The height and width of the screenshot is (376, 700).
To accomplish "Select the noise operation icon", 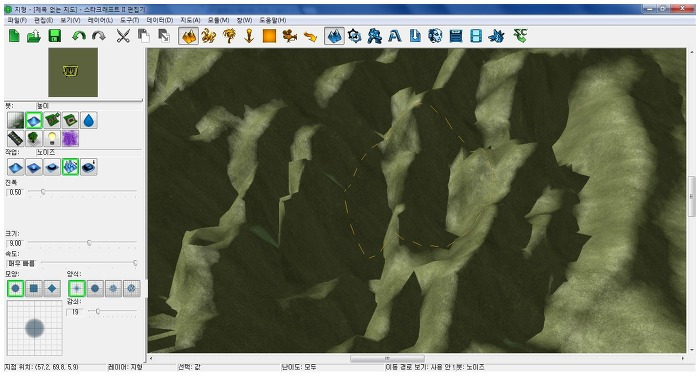I will click(71, 167).
